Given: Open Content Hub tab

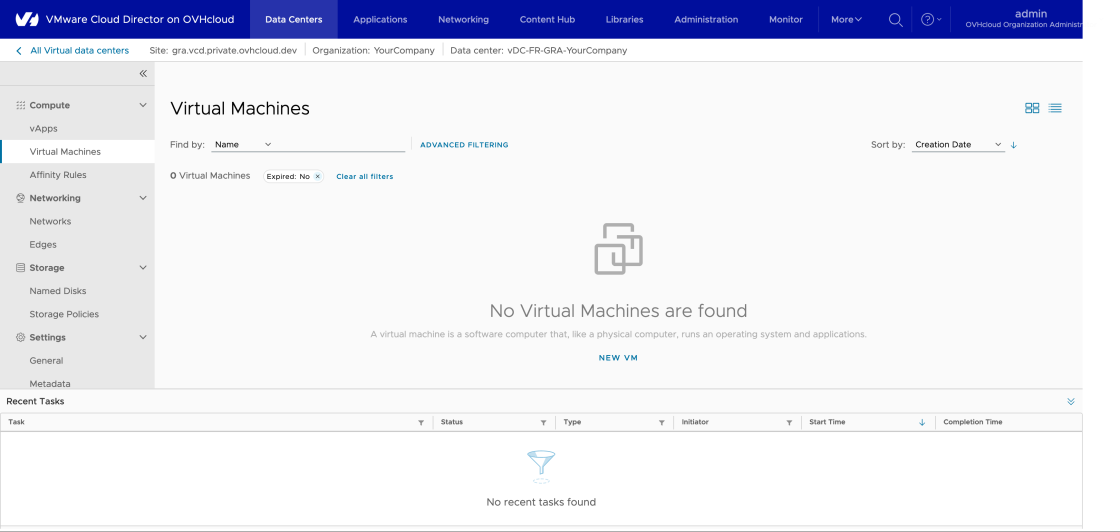Looking at the screenshot, I should pos(547,19).
